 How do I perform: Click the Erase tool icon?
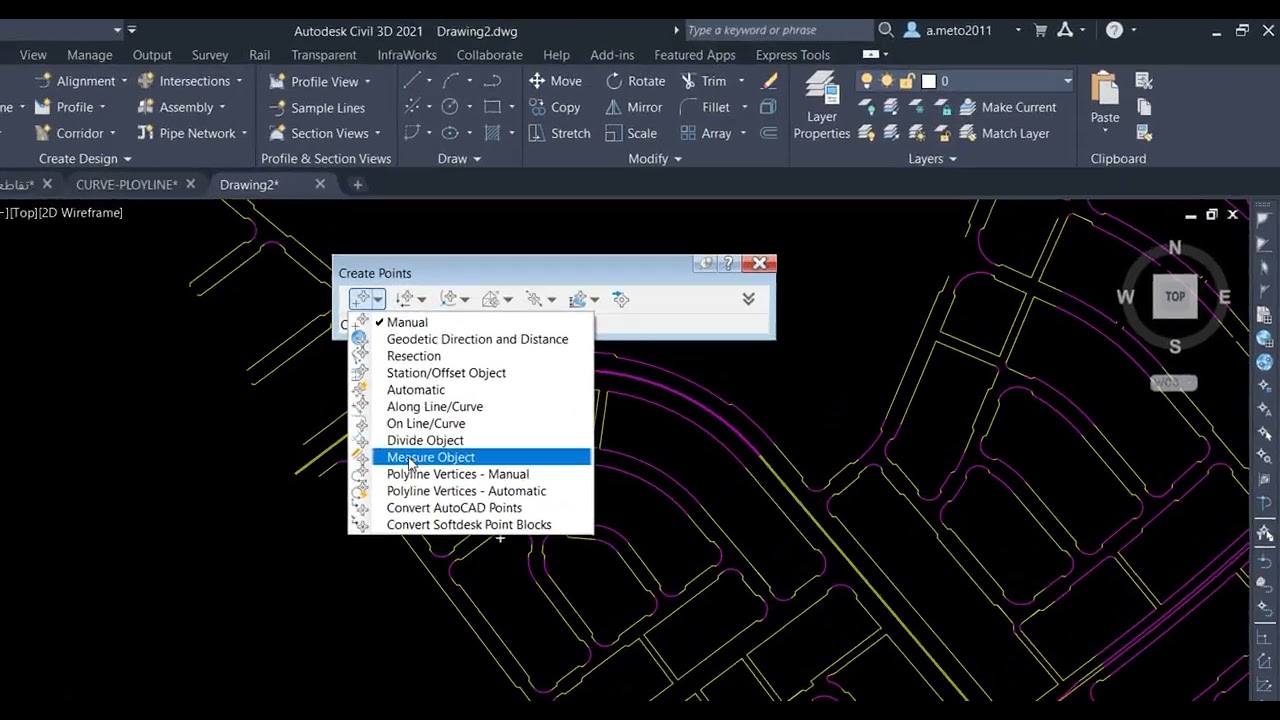point(769,81)
